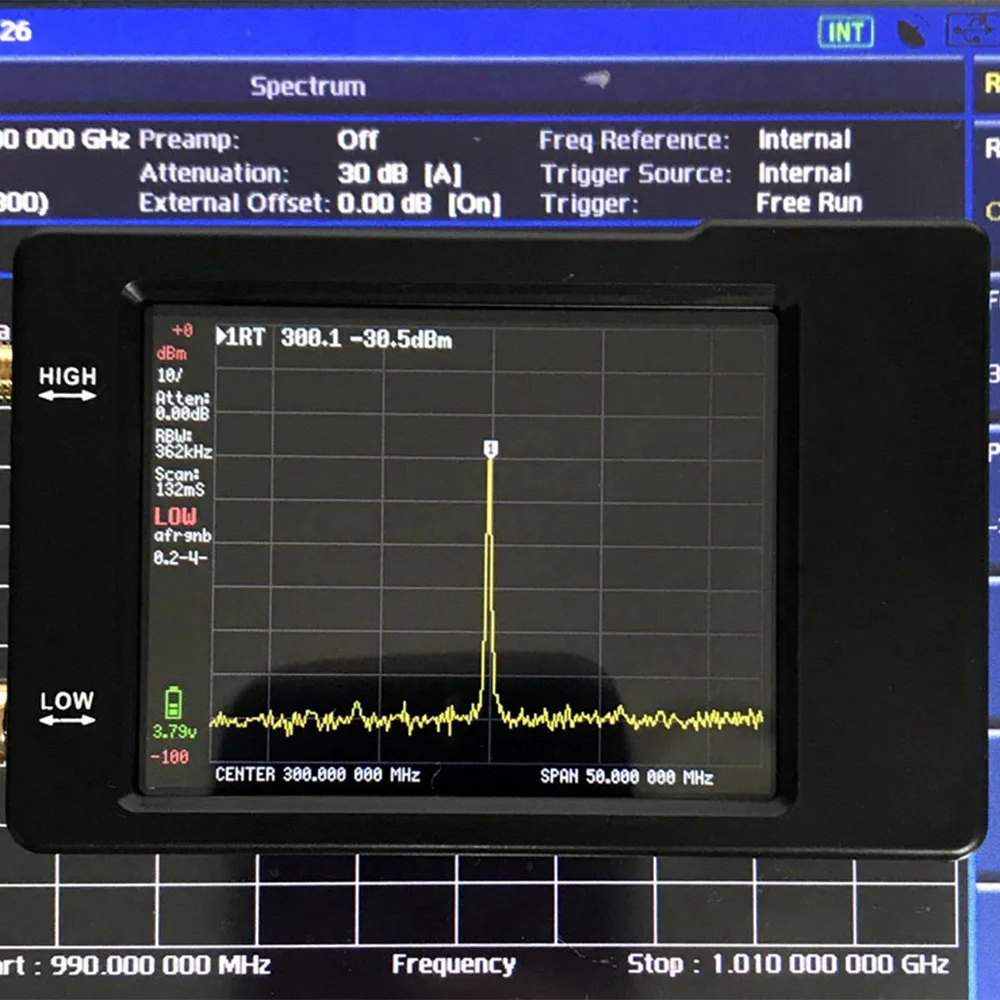Click the Frequency axis label
Viewport: 1000px width, 1000px height.
click(453, 964)
